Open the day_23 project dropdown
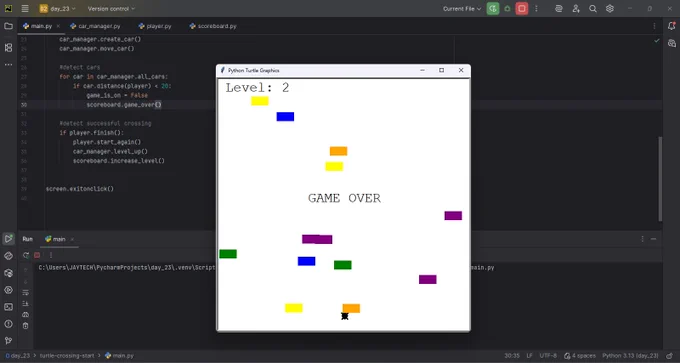Image resolution: width=680 pixels, height=363 pixels. pos(57,9)
